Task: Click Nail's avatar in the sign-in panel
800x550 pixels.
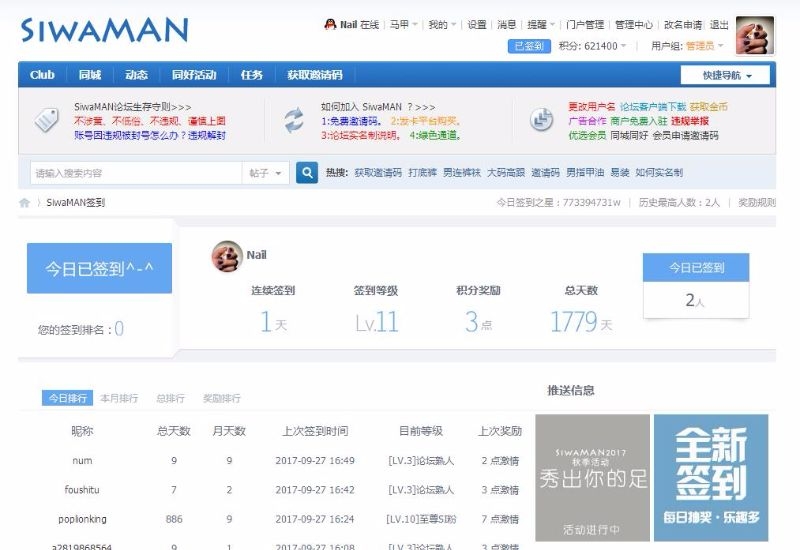Action: (x=227, y=256)
